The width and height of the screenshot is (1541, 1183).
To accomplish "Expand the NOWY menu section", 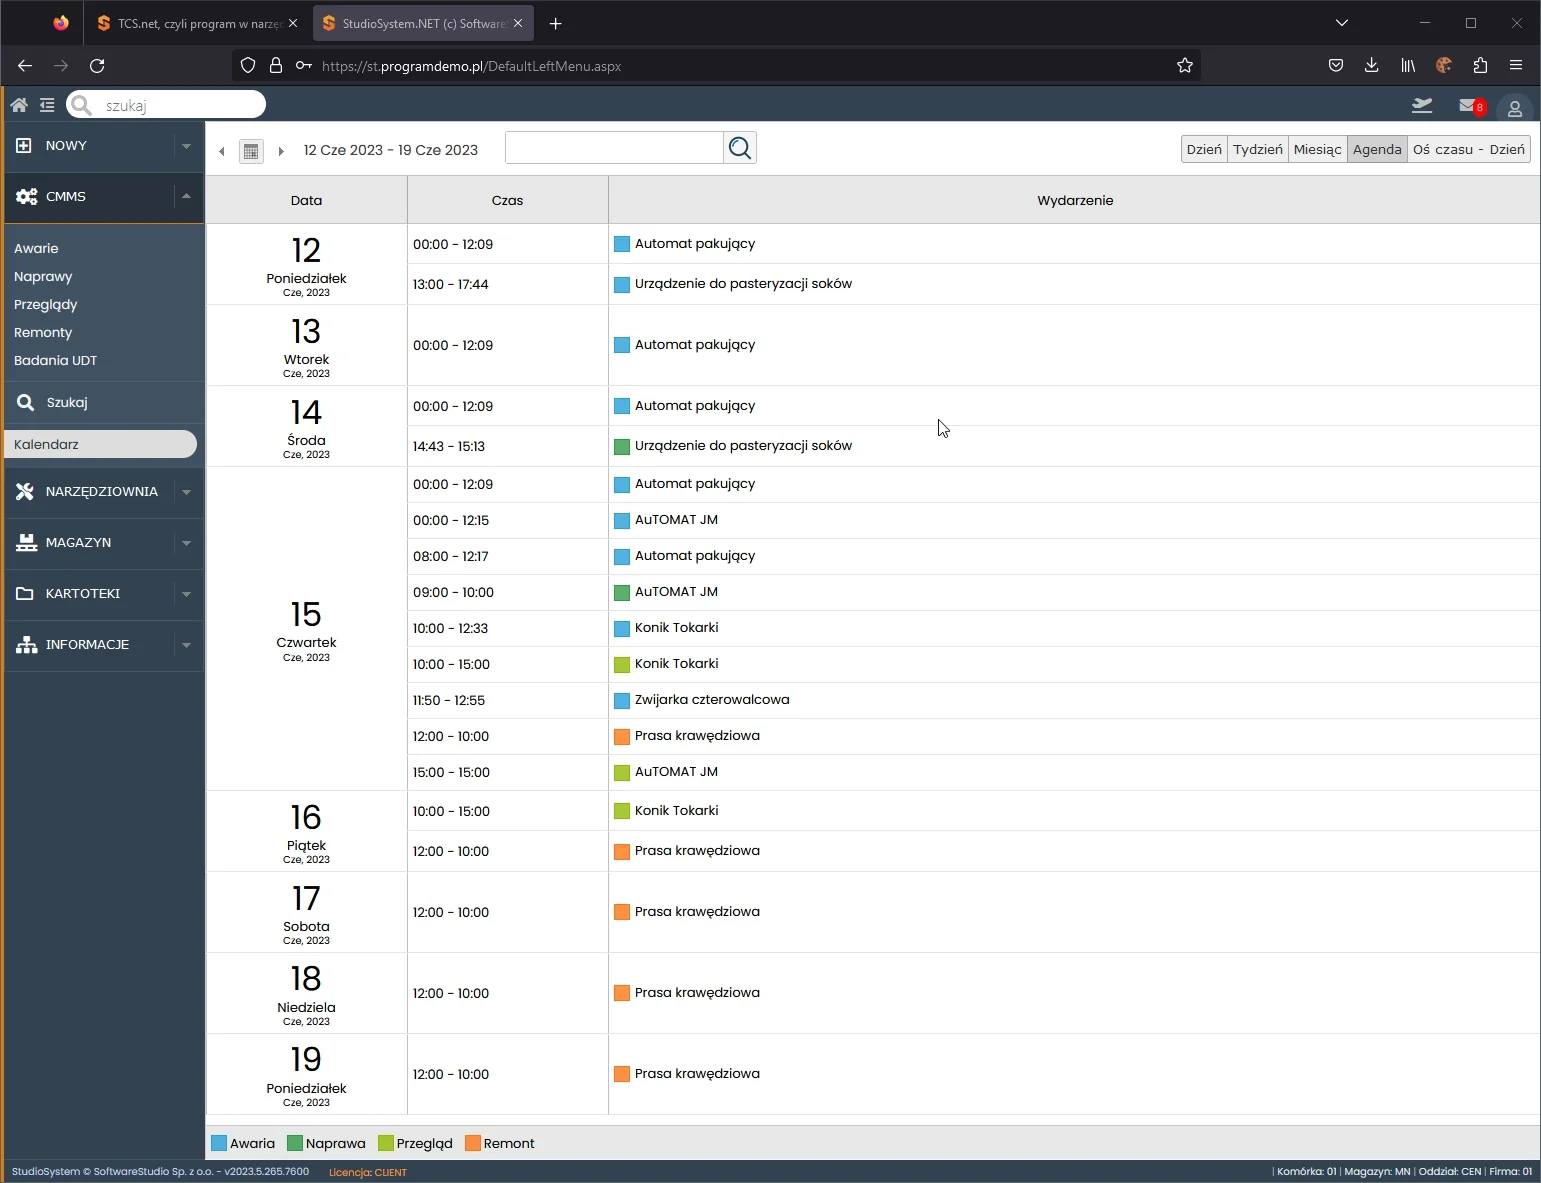I will 186,146.
